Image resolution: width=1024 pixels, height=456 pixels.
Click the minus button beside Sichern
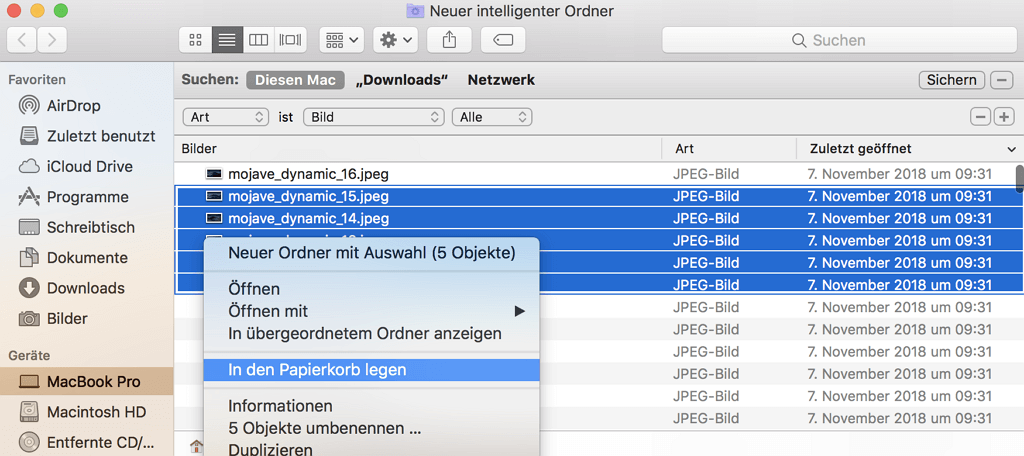click(x=1002, y=80)
